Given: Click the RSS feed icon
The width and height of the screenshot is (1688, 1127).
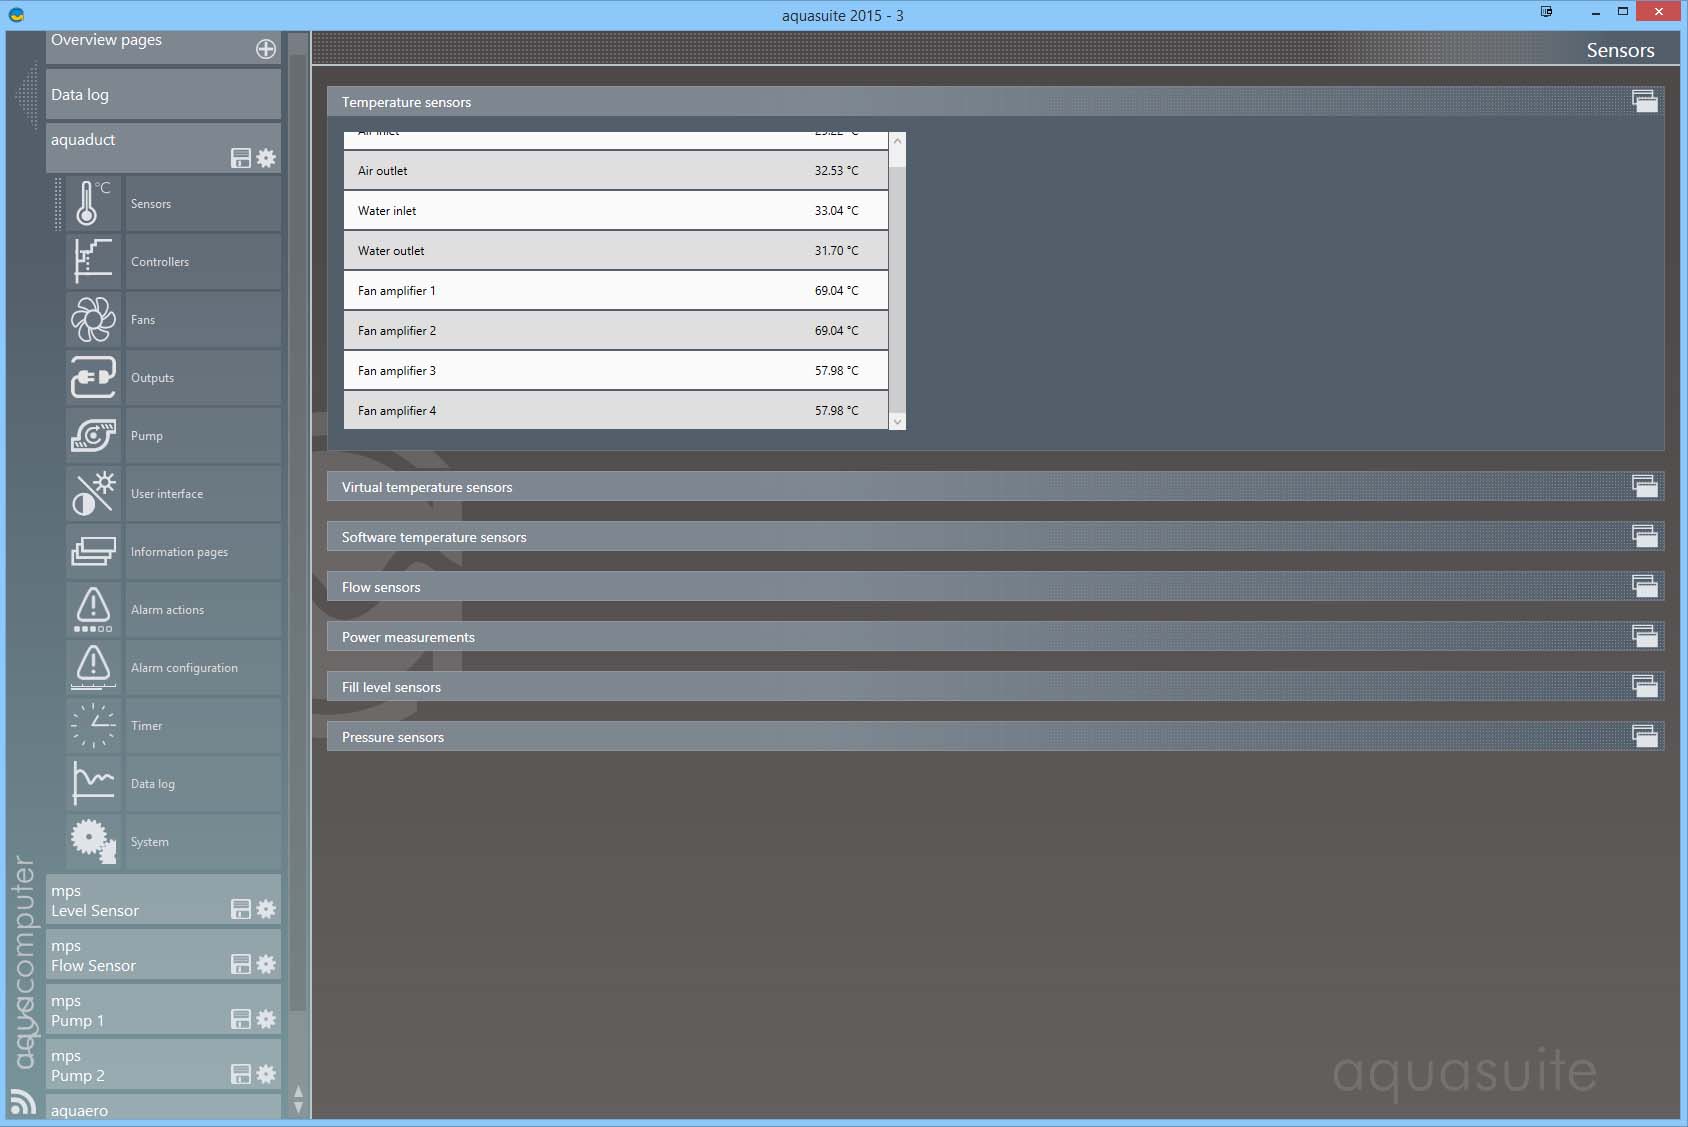Looking at the screenshot, I should click(x=23, y=1101).
